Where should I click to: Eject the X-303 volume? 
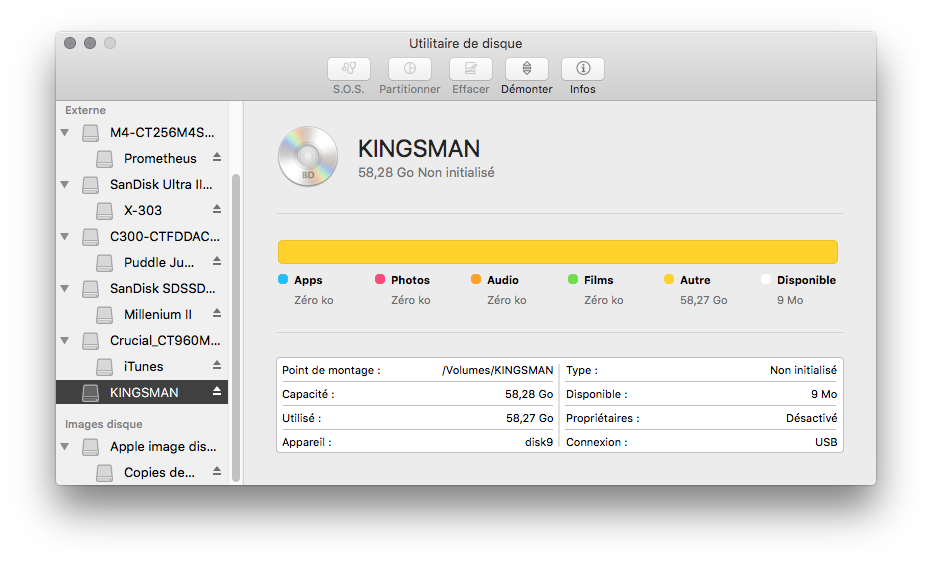(217, 209)
